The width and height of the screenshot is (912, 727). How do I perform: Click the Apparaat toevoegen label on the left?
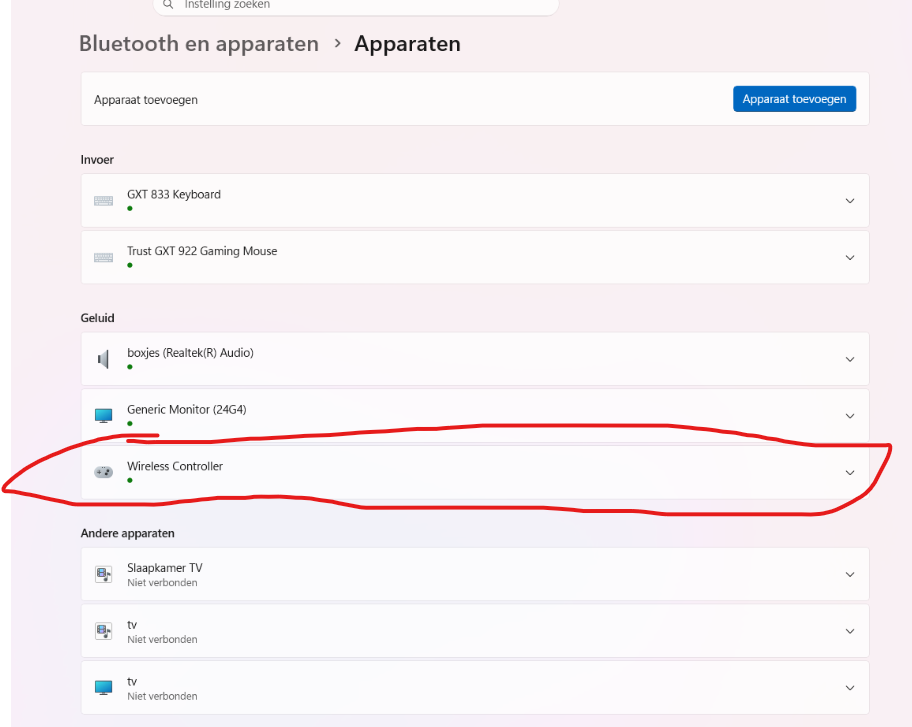(x=146, y=100)
